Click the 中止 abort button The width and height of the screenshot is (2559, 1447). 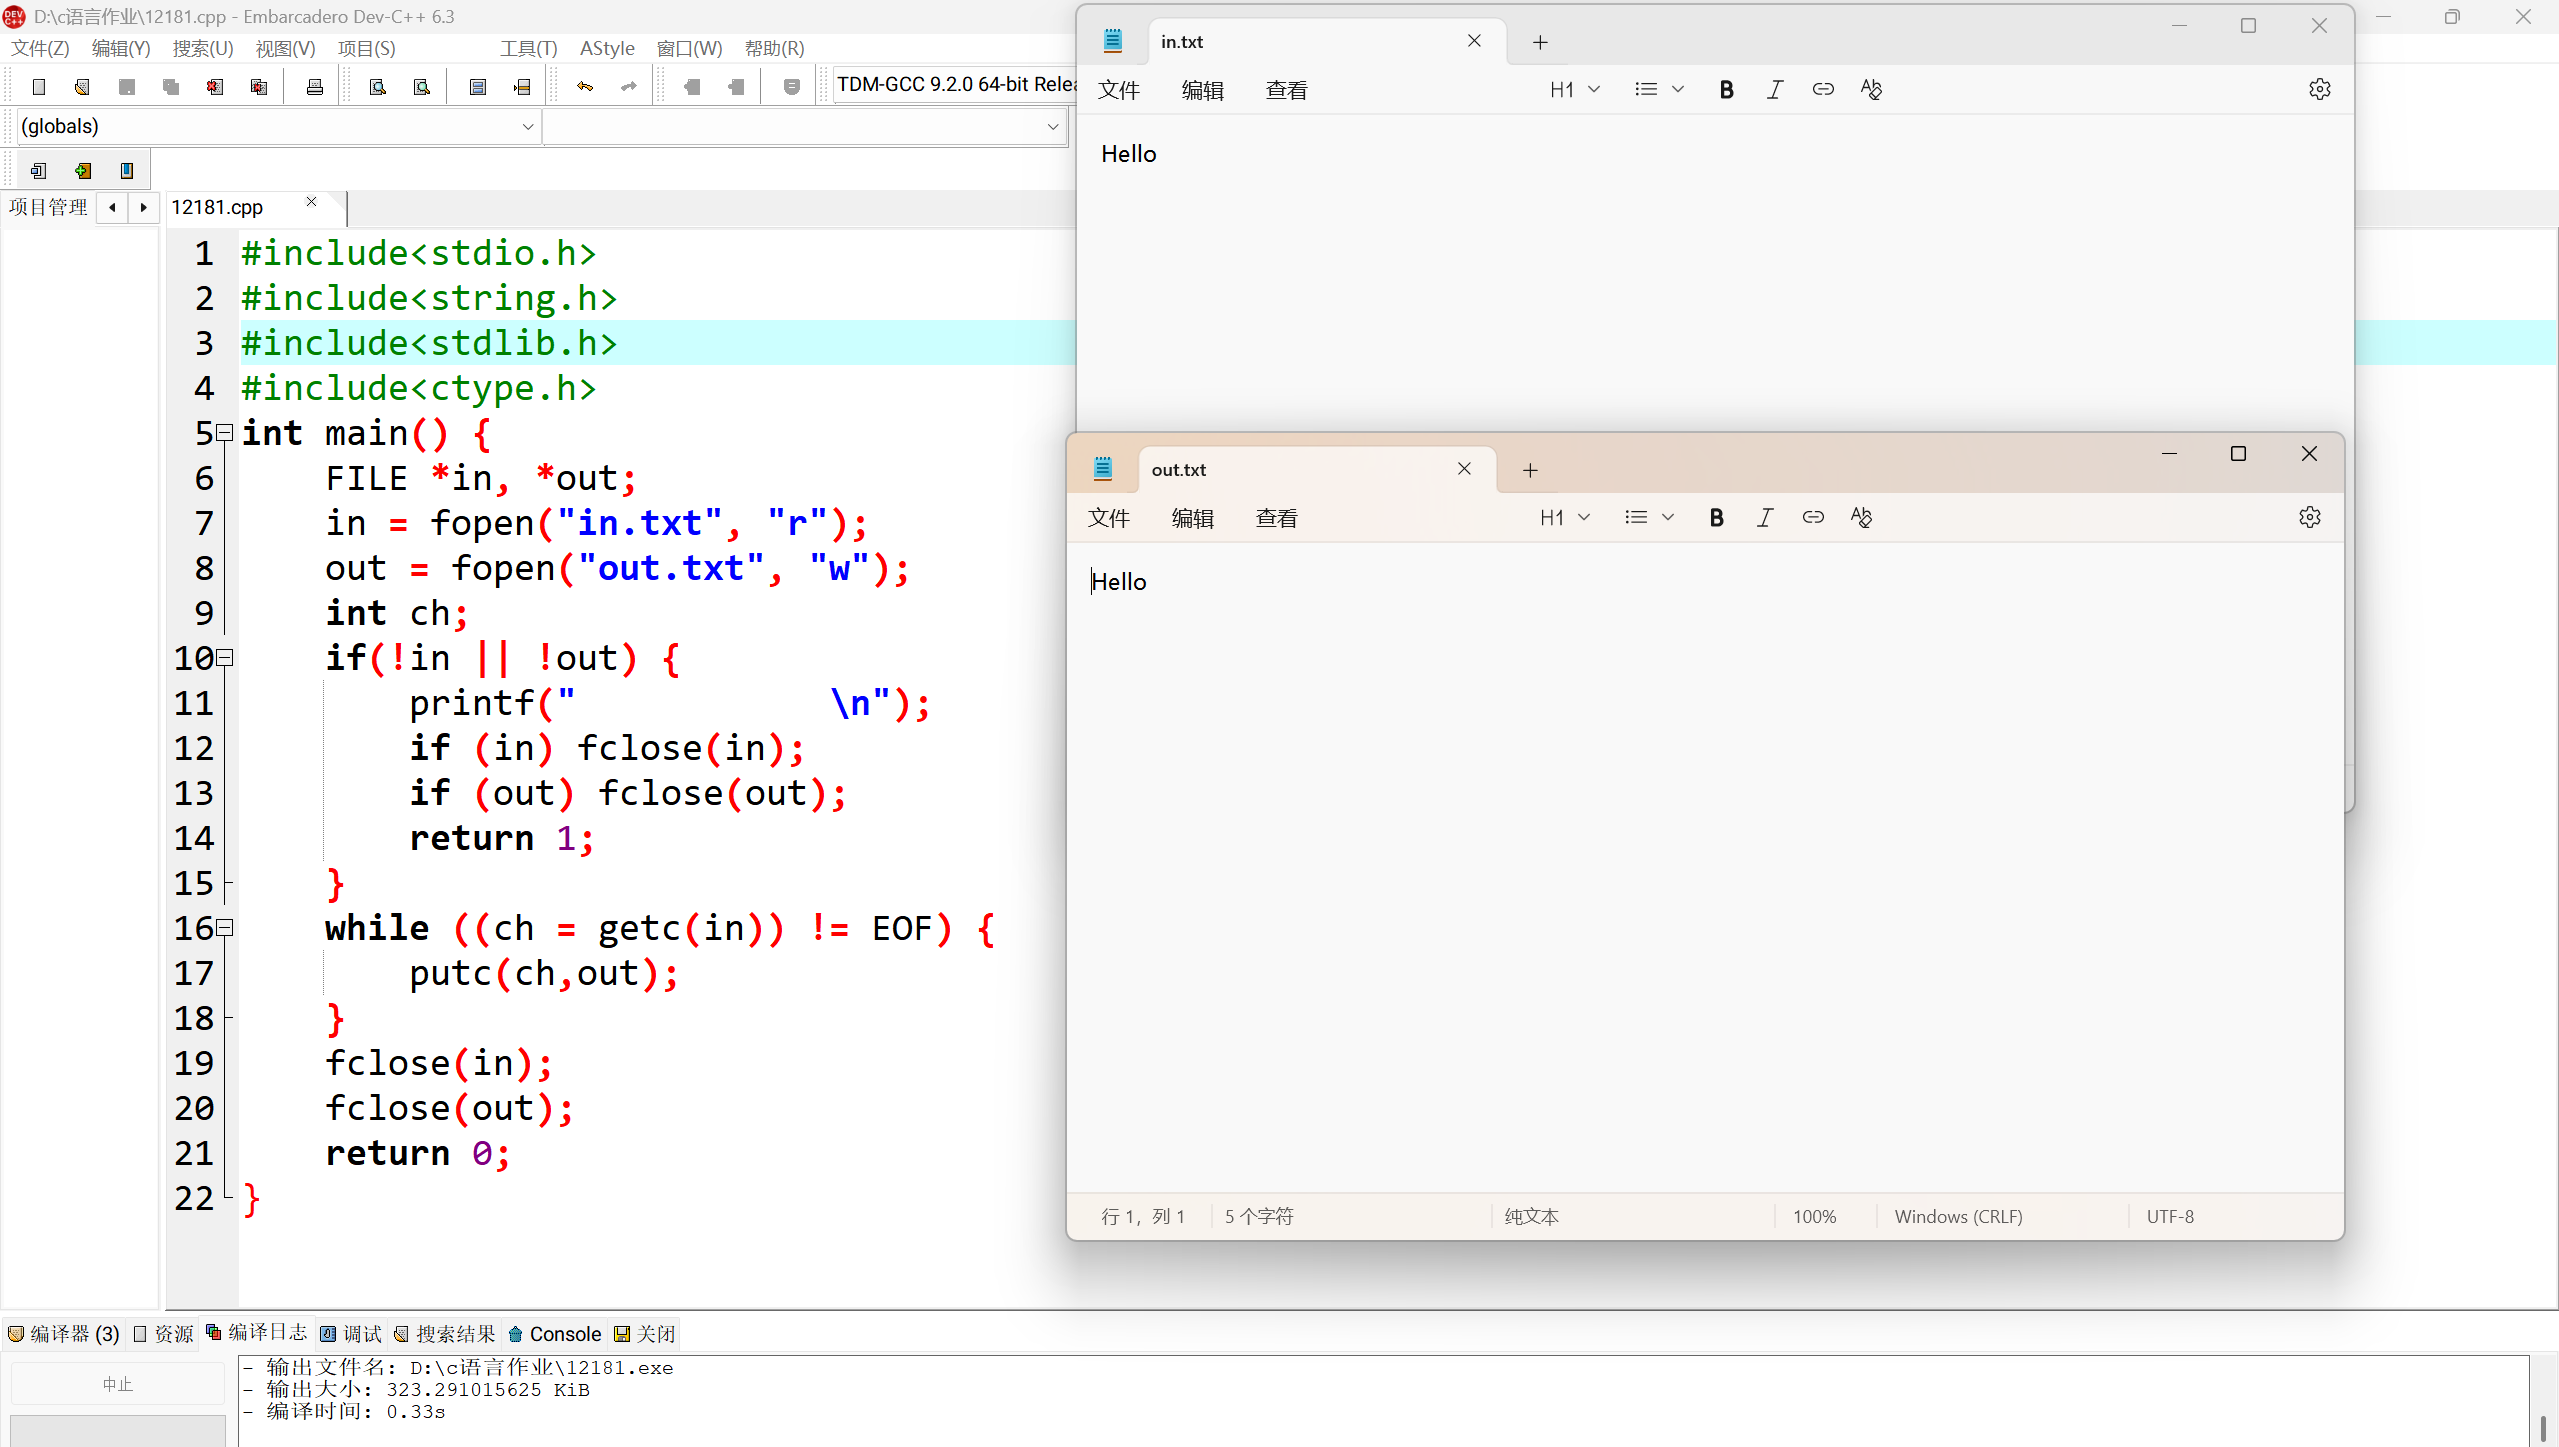click(x=117, y=1384)
